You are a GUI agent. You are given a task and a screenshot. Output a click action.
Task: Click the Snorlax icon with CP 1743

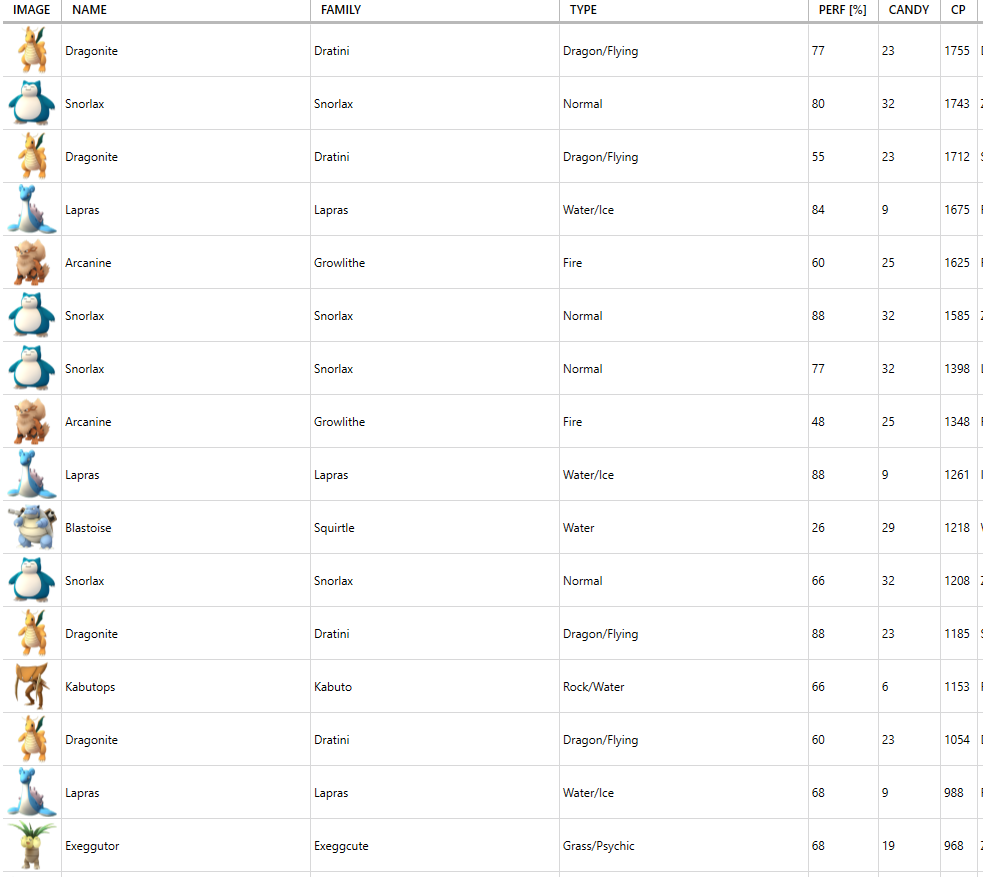pyautogui.click(x=32, y=103)
